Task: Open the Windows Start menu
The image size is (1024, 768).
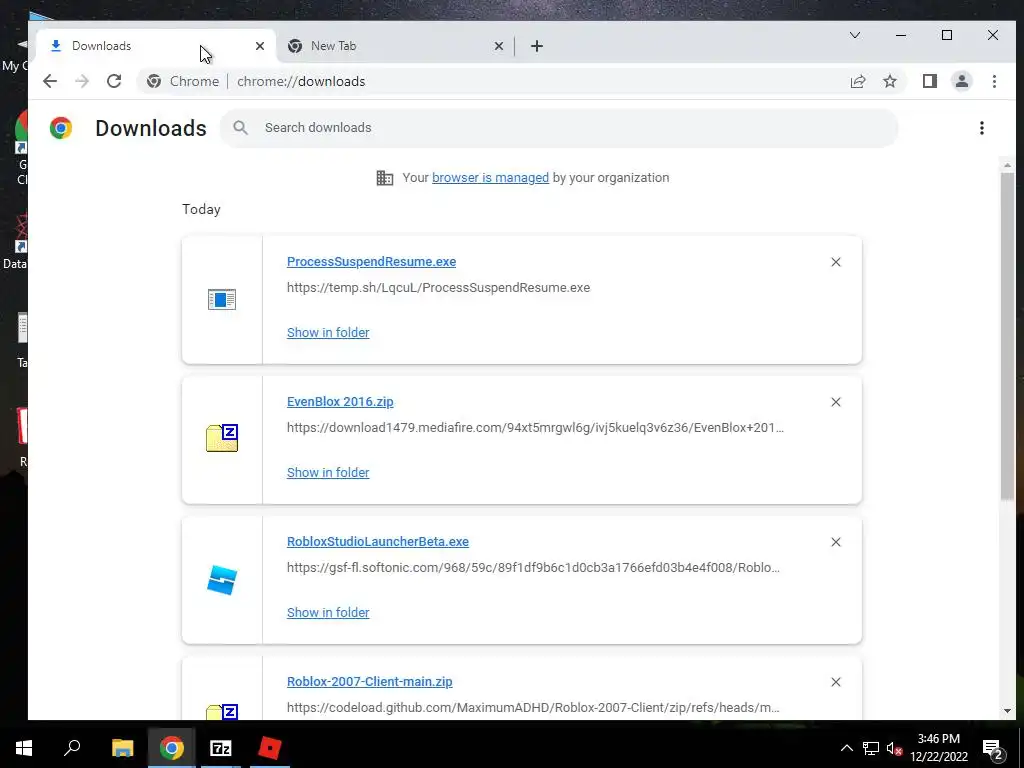Action: point(24,748)
